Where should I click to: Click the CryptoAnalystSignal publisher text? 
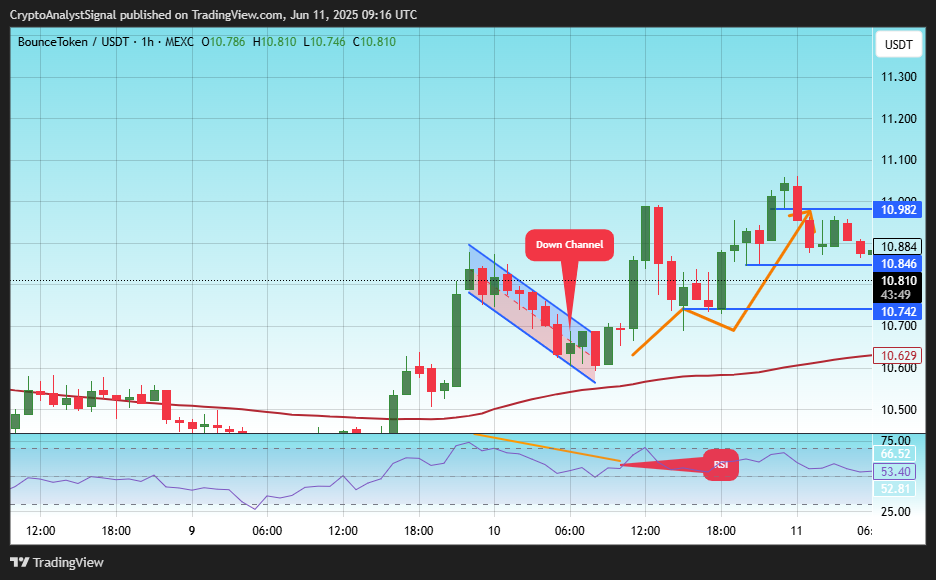tap(63, 14)
